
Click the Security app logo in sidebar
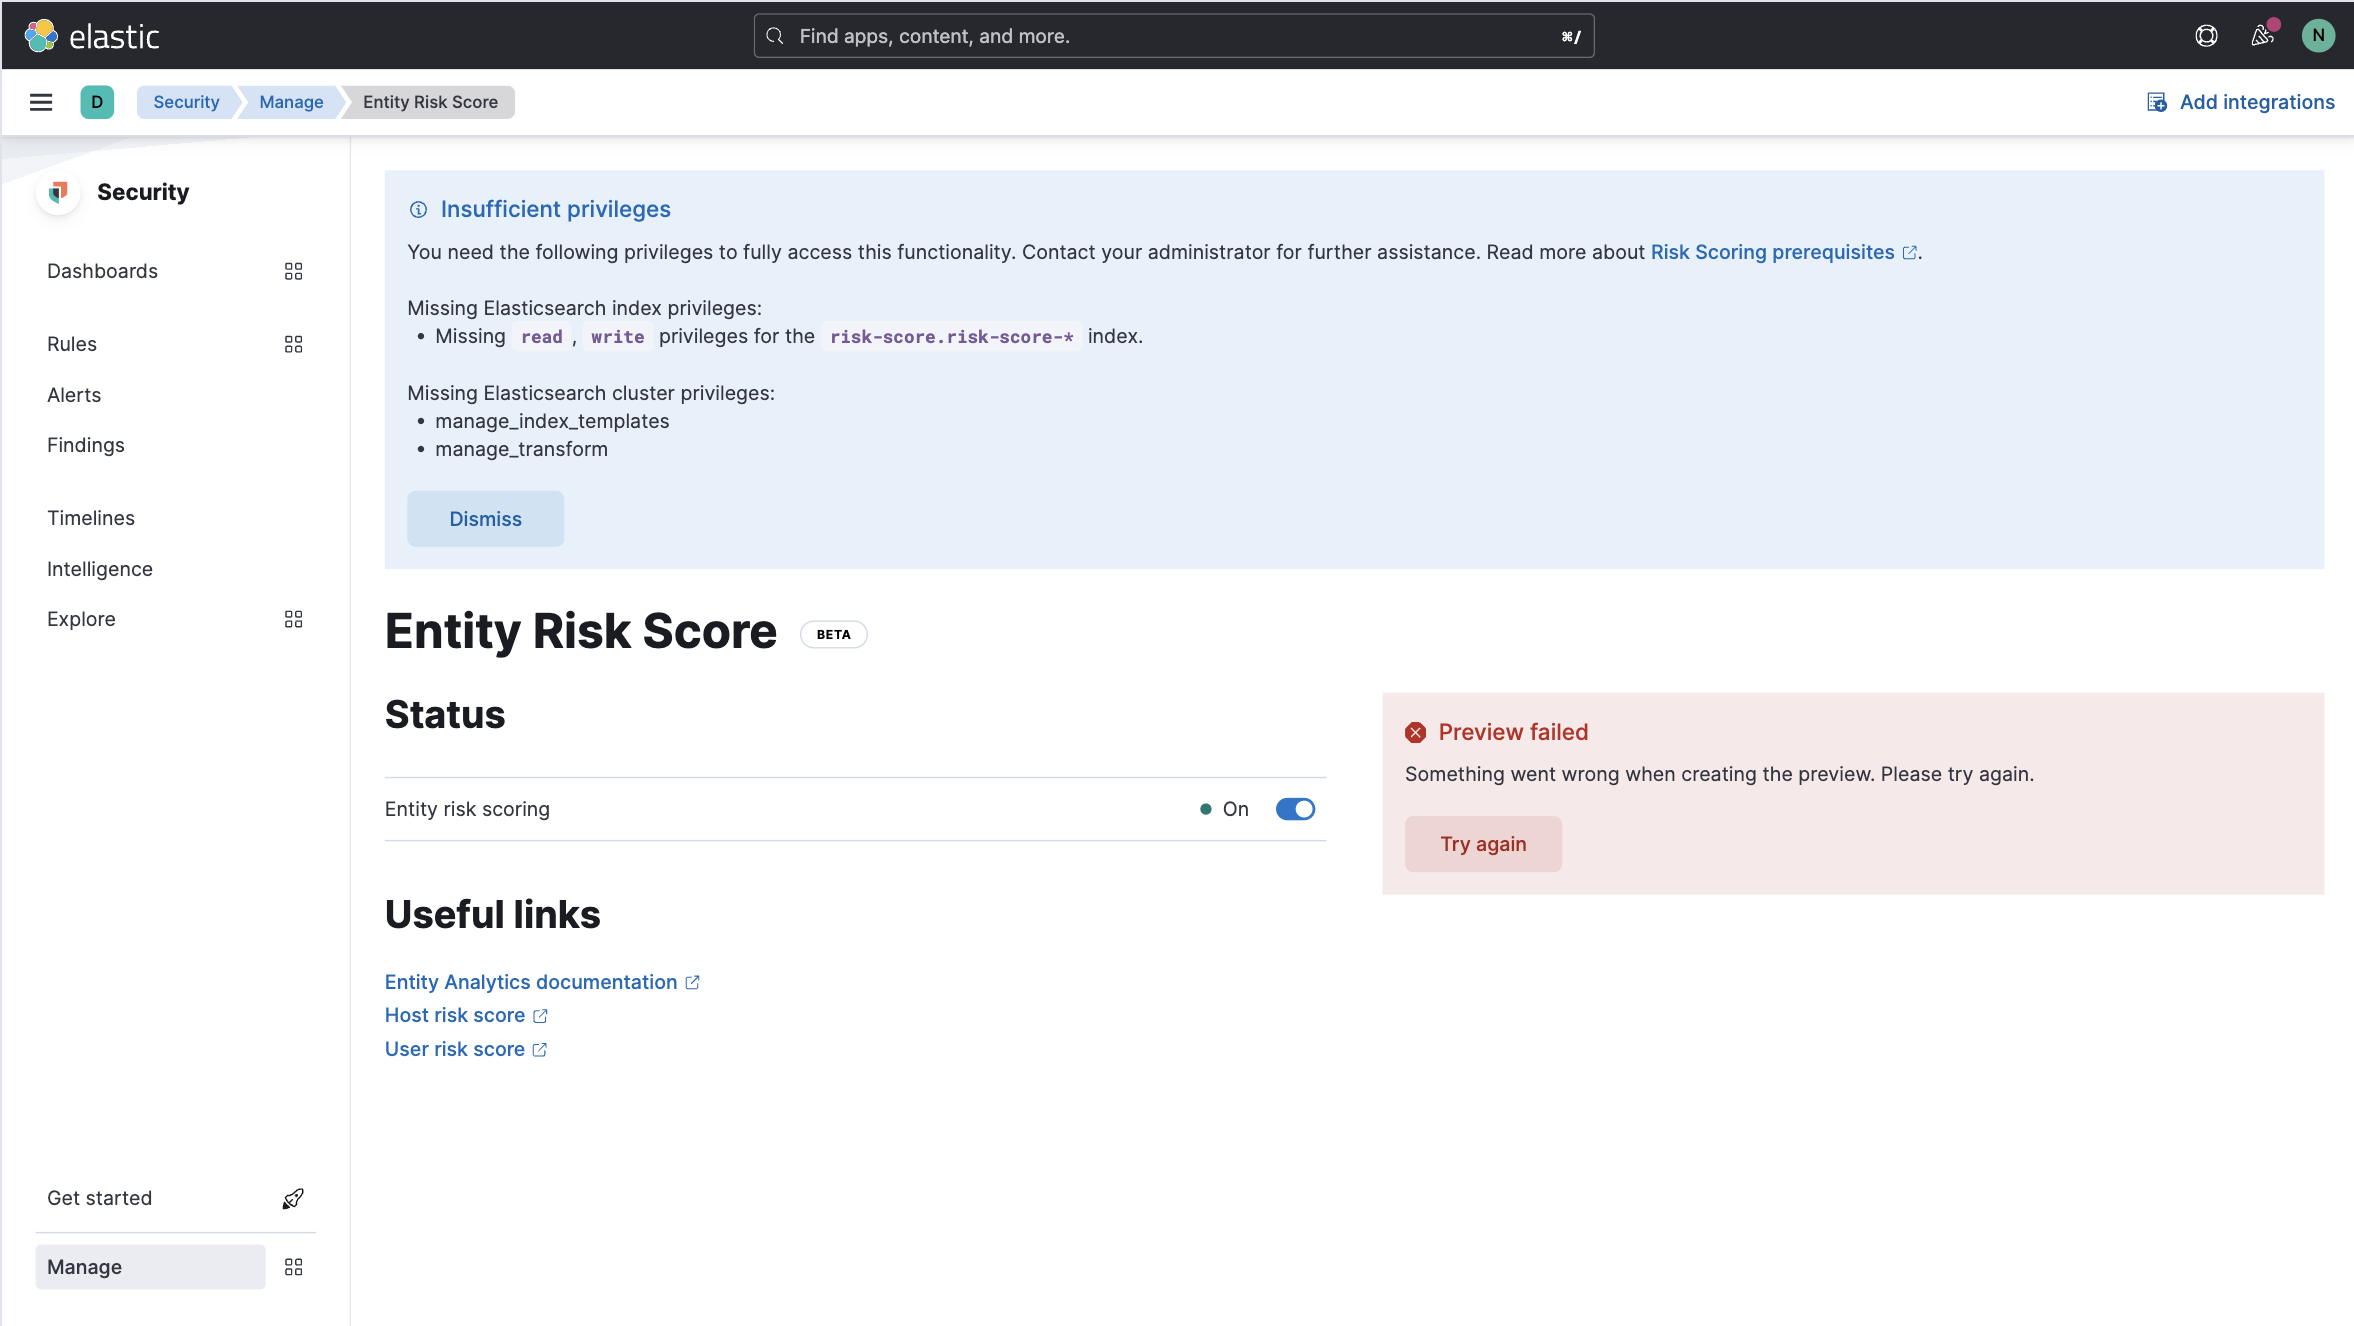(x=59, y=192)
